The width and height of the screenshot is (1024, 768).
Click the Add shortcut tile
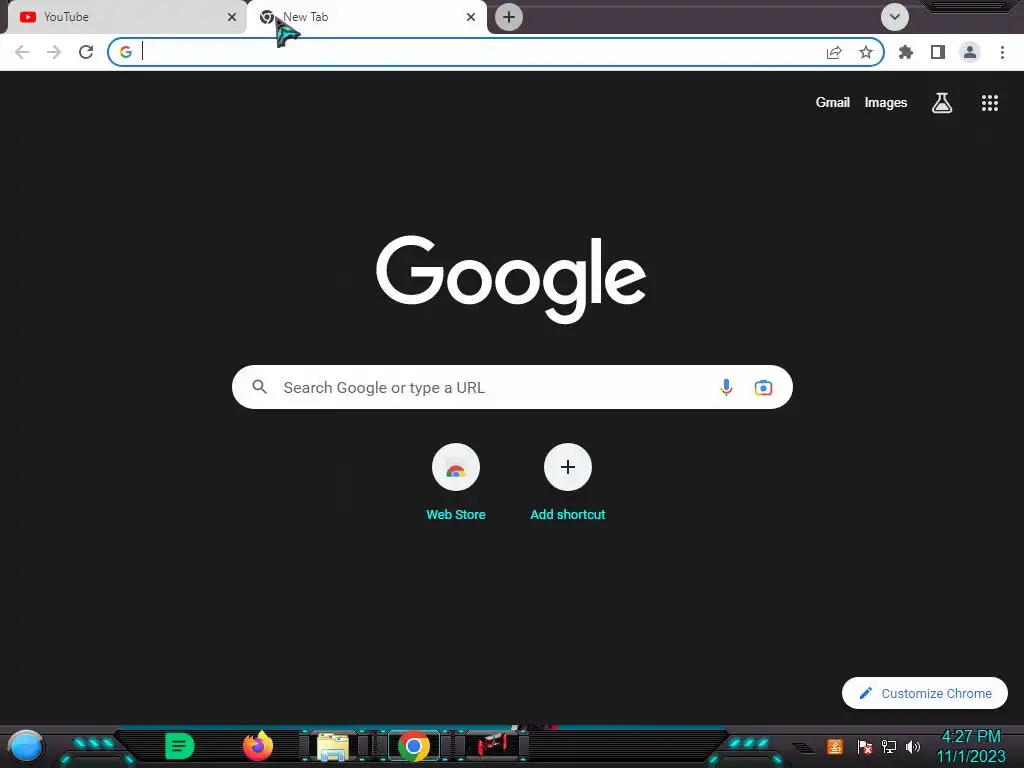point(568,482)
